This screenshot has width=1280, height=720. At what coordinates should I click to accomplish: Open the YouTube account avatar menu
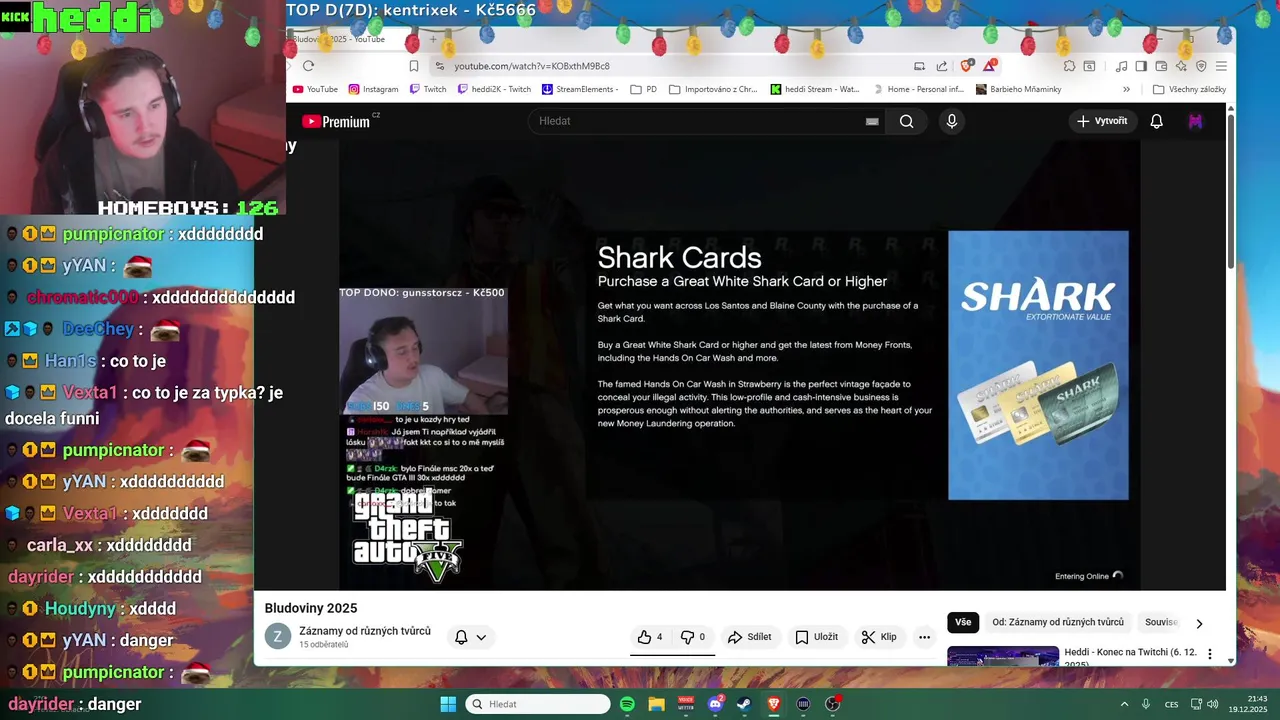(x=1195, y=121)
